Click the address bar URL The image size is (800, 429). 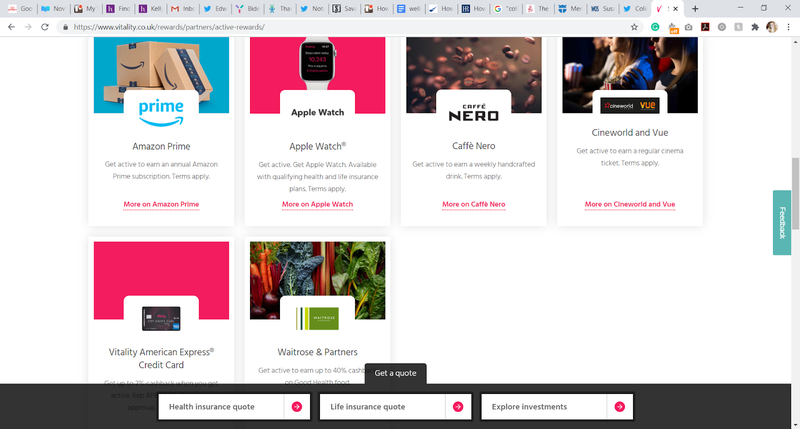point(169,27)
